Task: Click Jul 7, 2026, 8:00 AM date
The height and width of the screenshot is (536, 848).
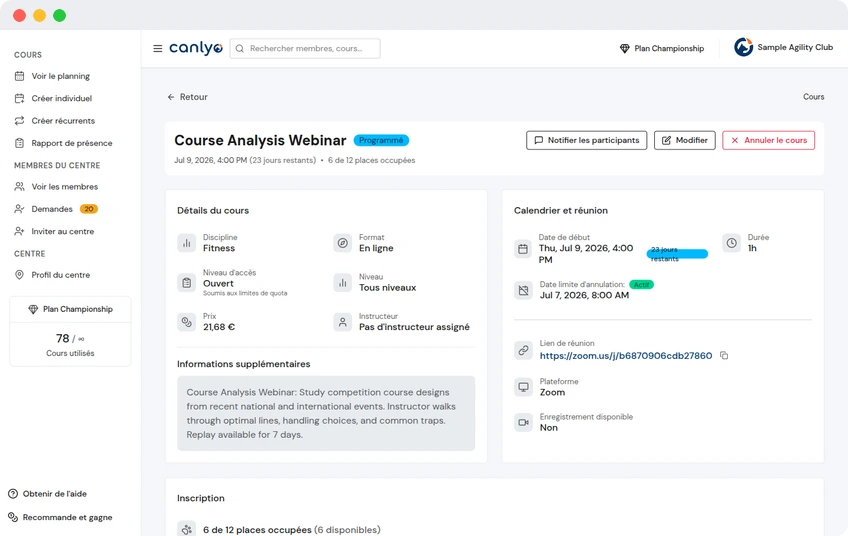Action: point(584,295)
